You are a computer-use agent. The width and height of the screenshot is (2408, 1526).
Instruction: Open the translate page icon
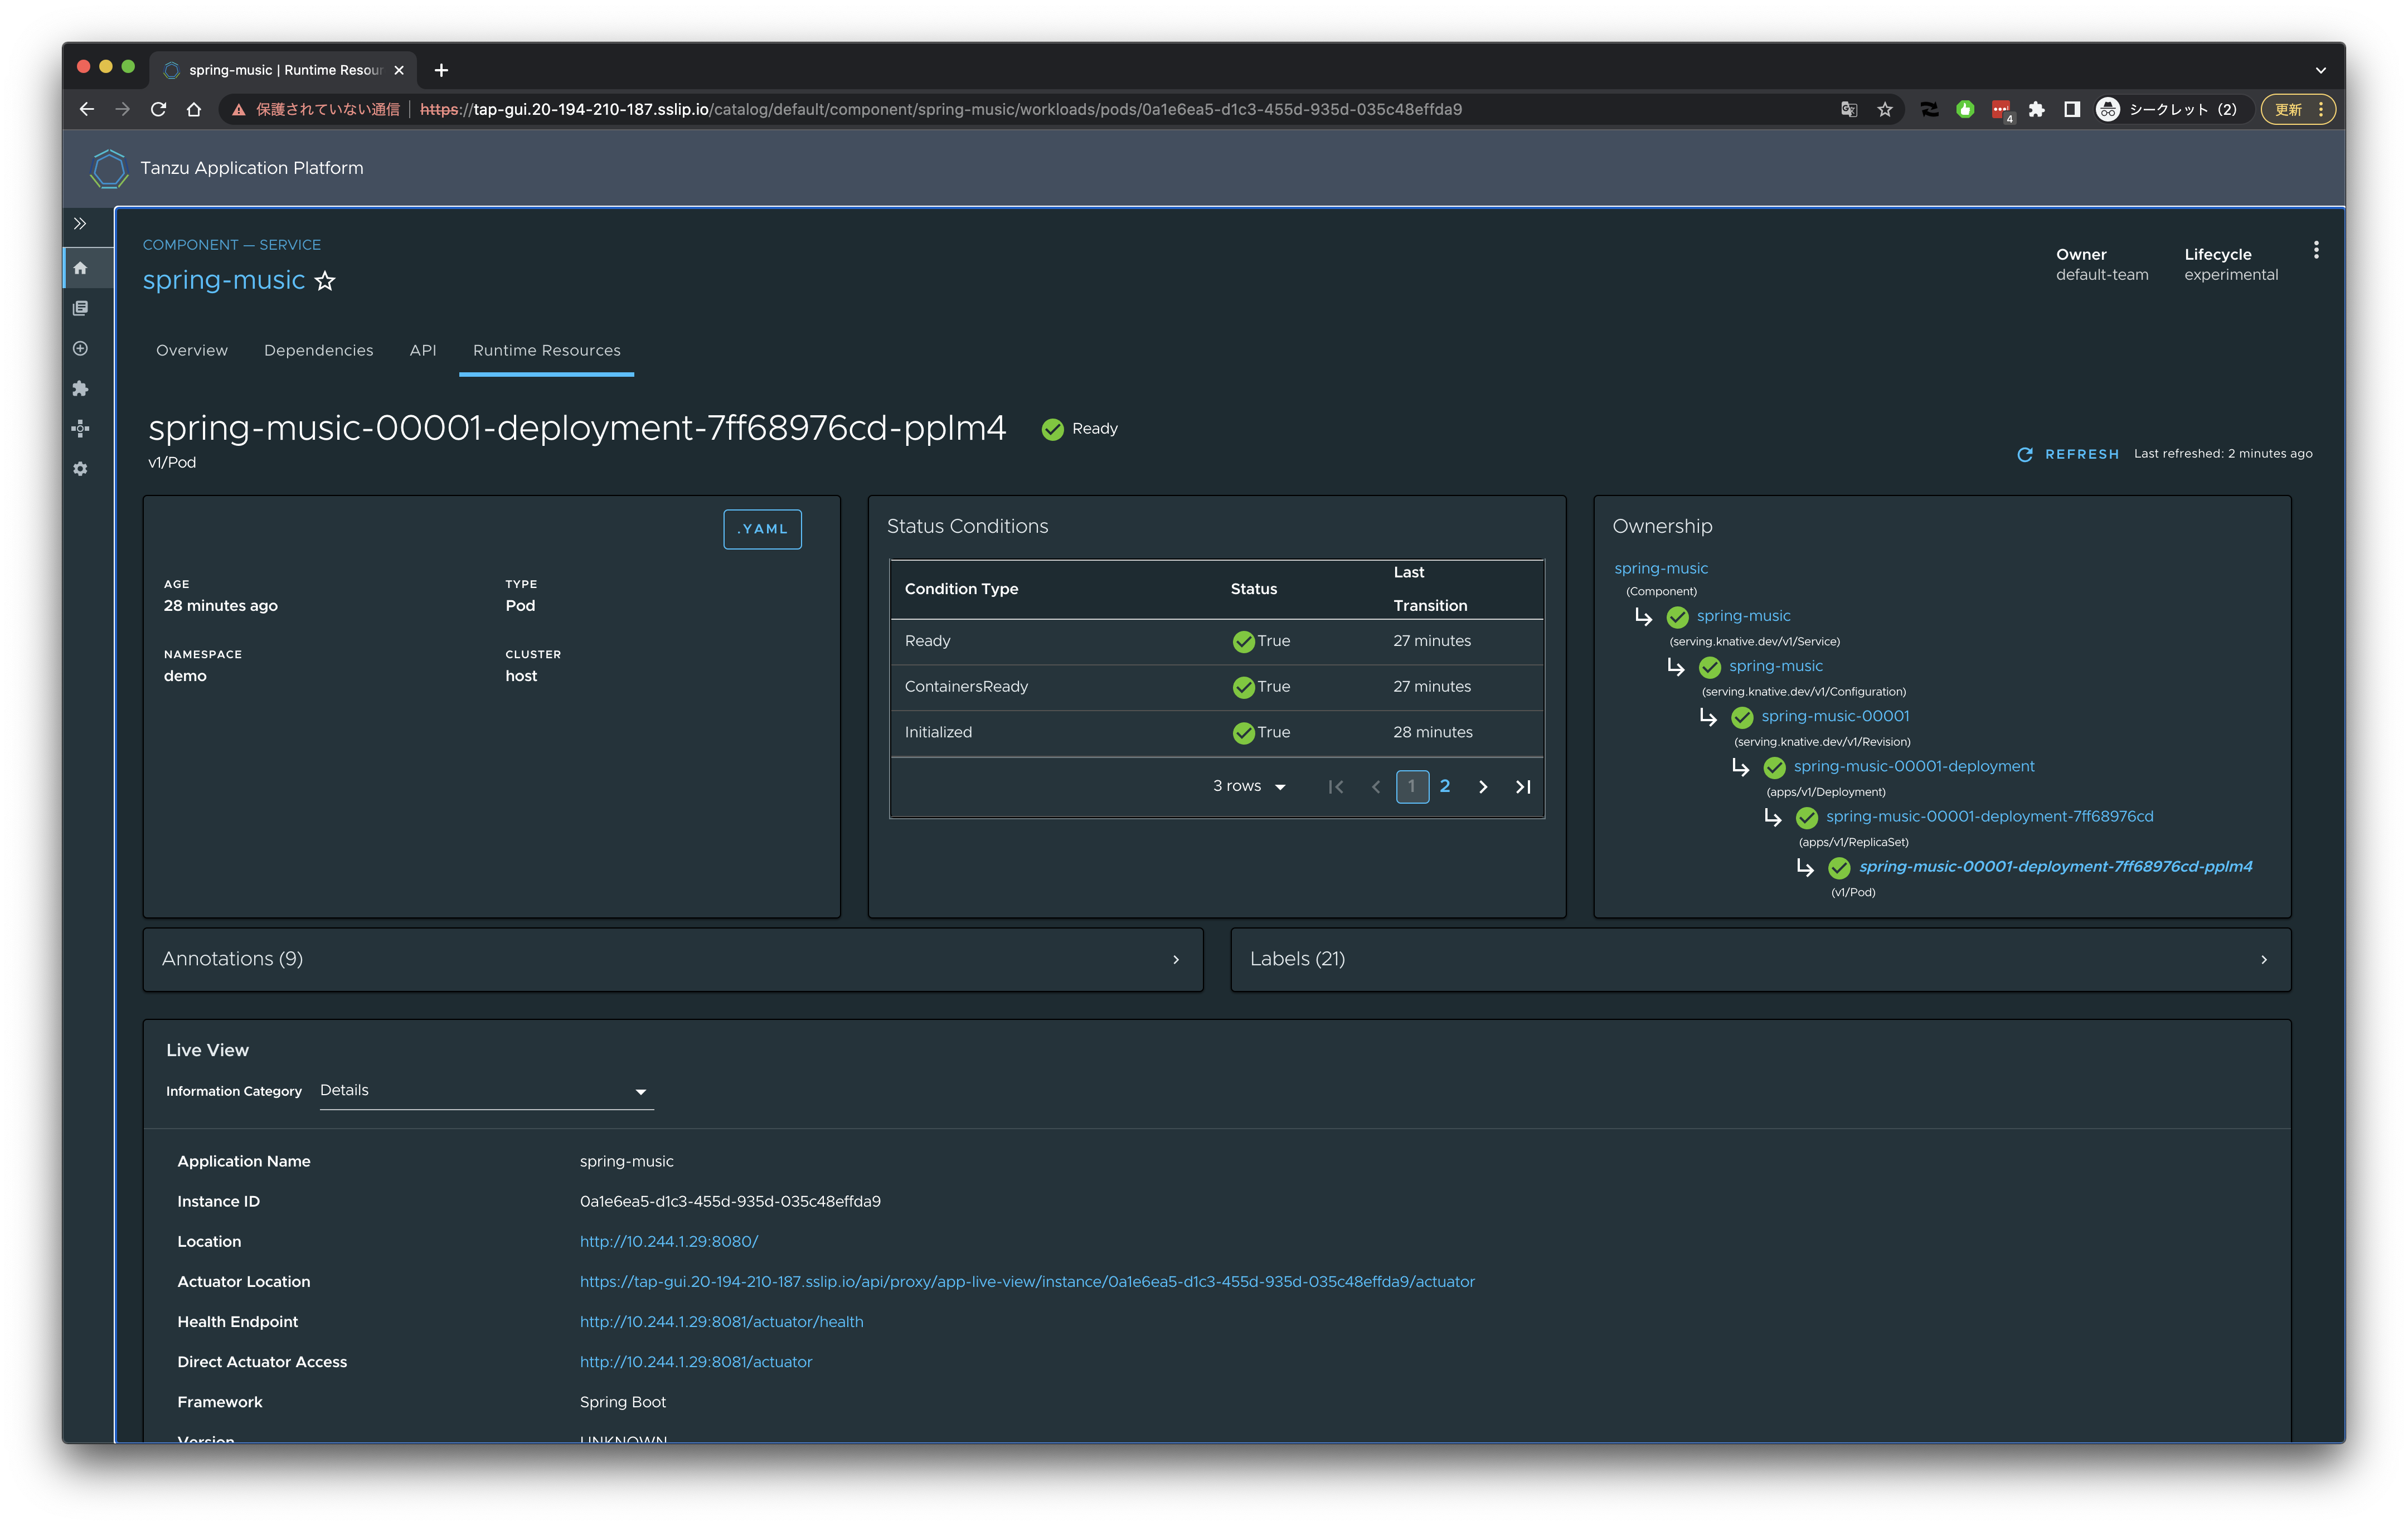tap(1849, 109)
